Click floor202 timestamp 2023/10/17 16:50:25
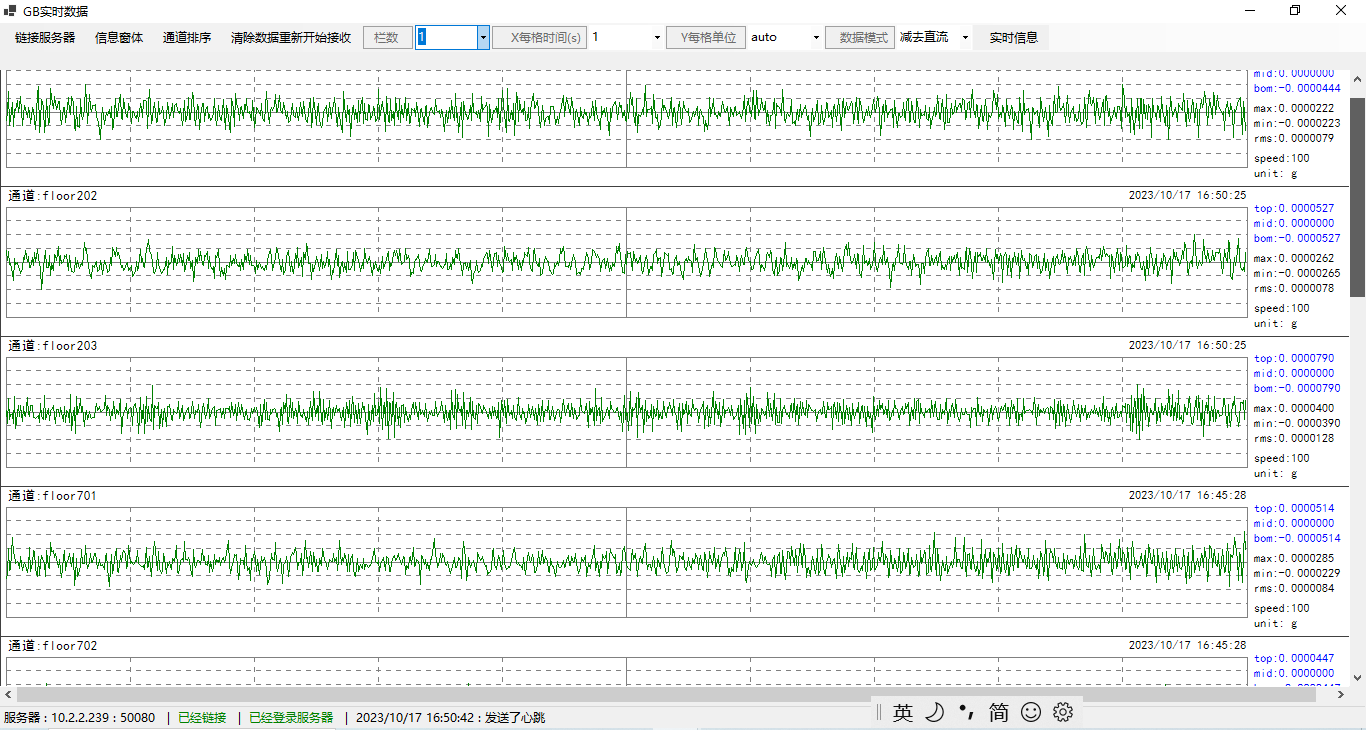The image size is (1366, 730). 1187,196
